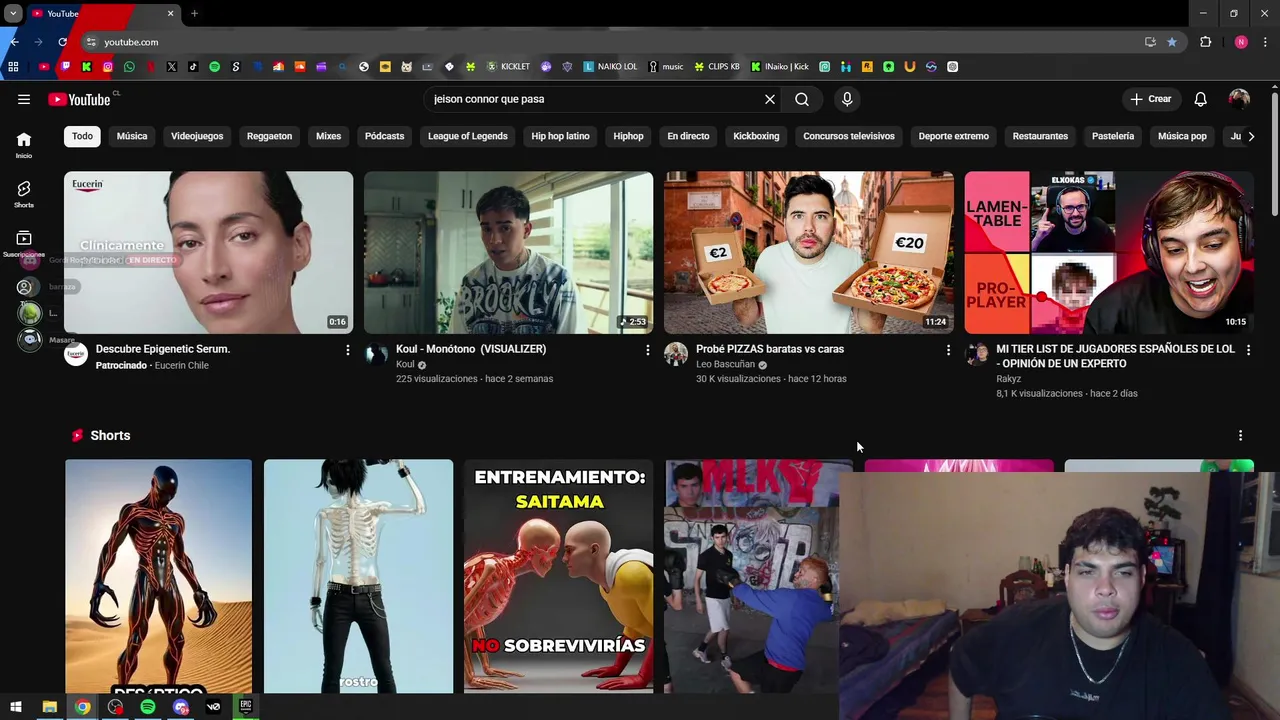Screen dimensions: 1280x720
Task: Open File Explorer from the taskbar
Action: pyautogui.click(x=49, y=707)
